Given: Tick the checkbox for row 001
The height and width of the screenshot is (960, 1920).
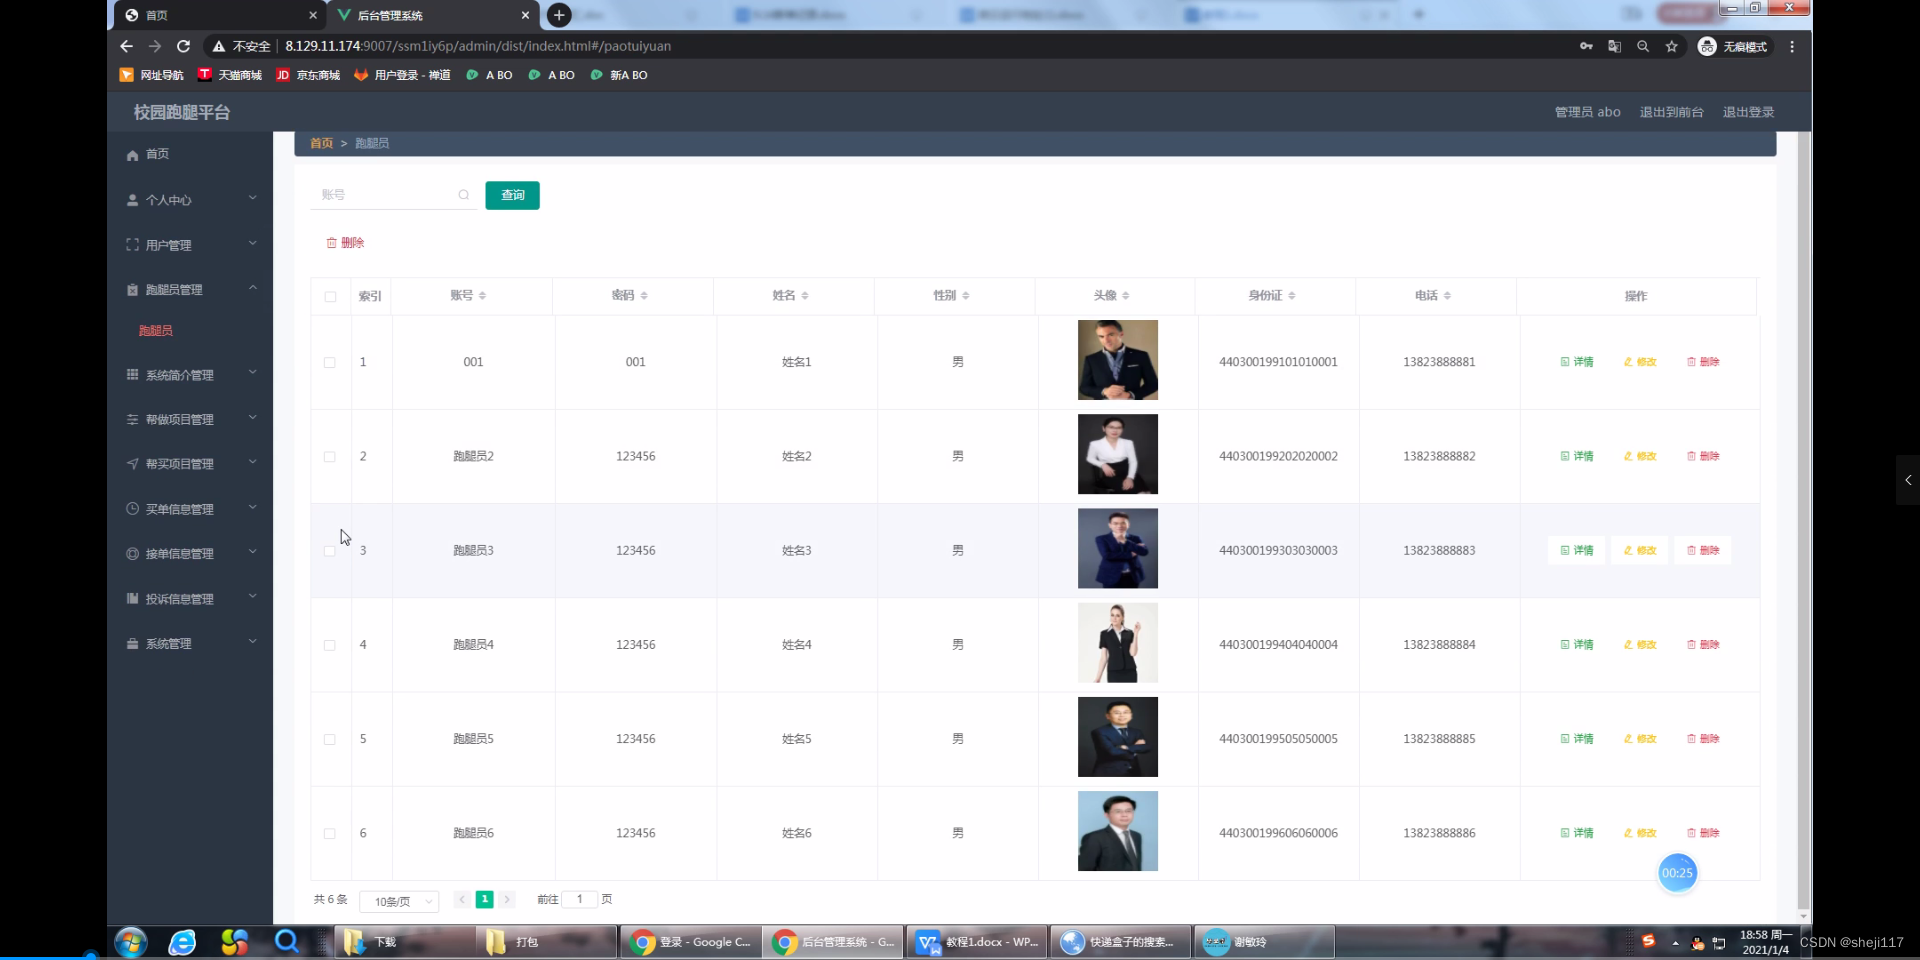Looking at the screenshot, I should 330,362.
